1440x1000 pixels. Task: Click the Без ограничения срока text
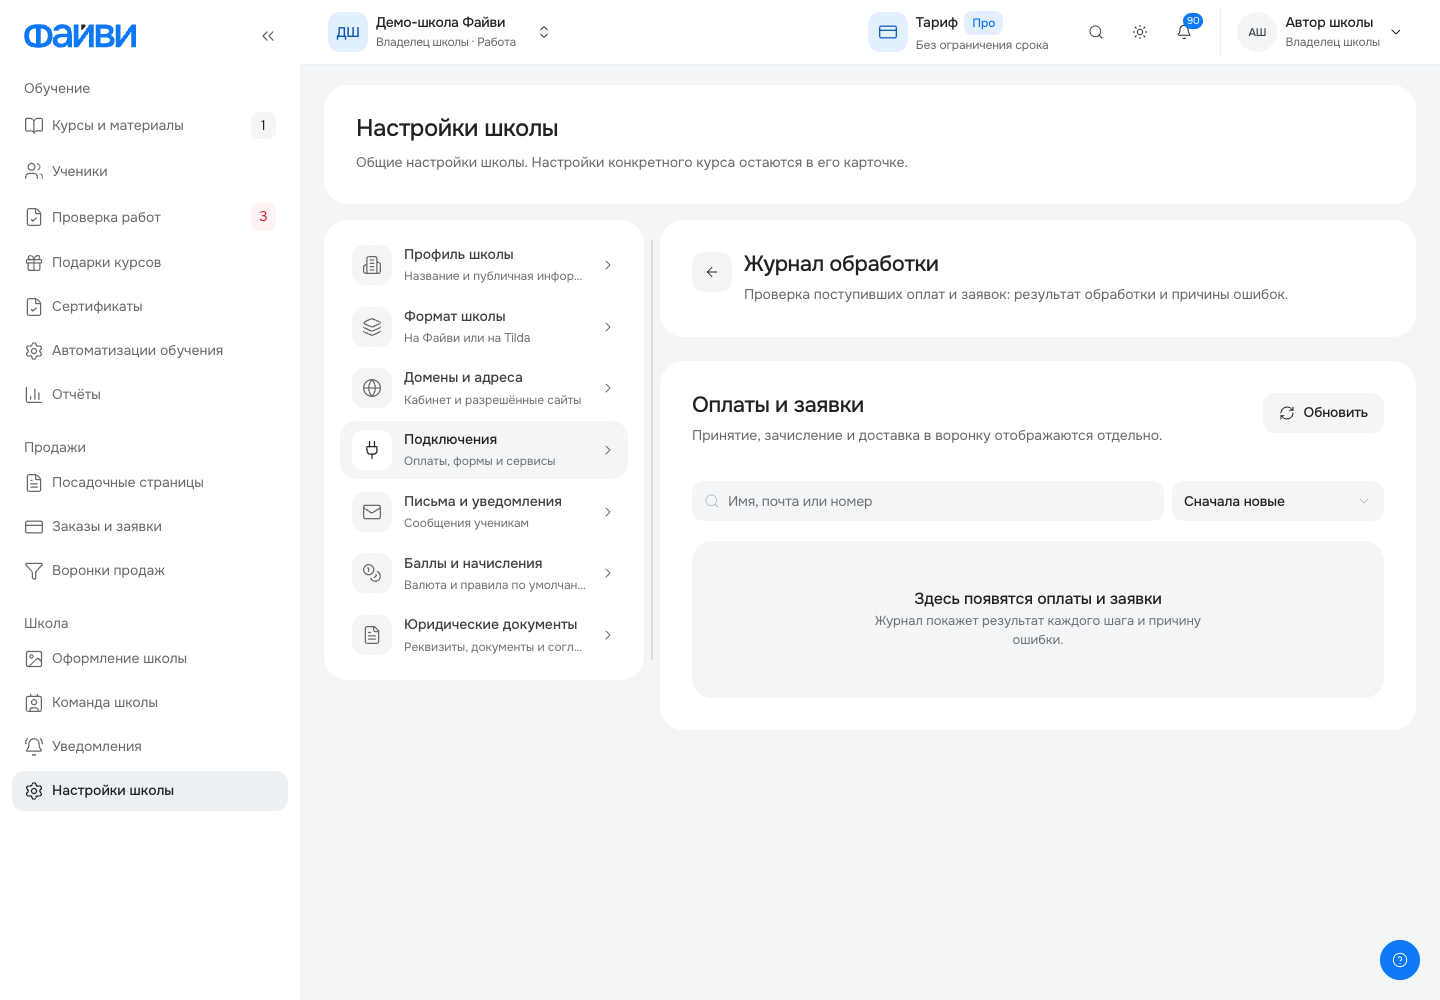pos(982,45)
